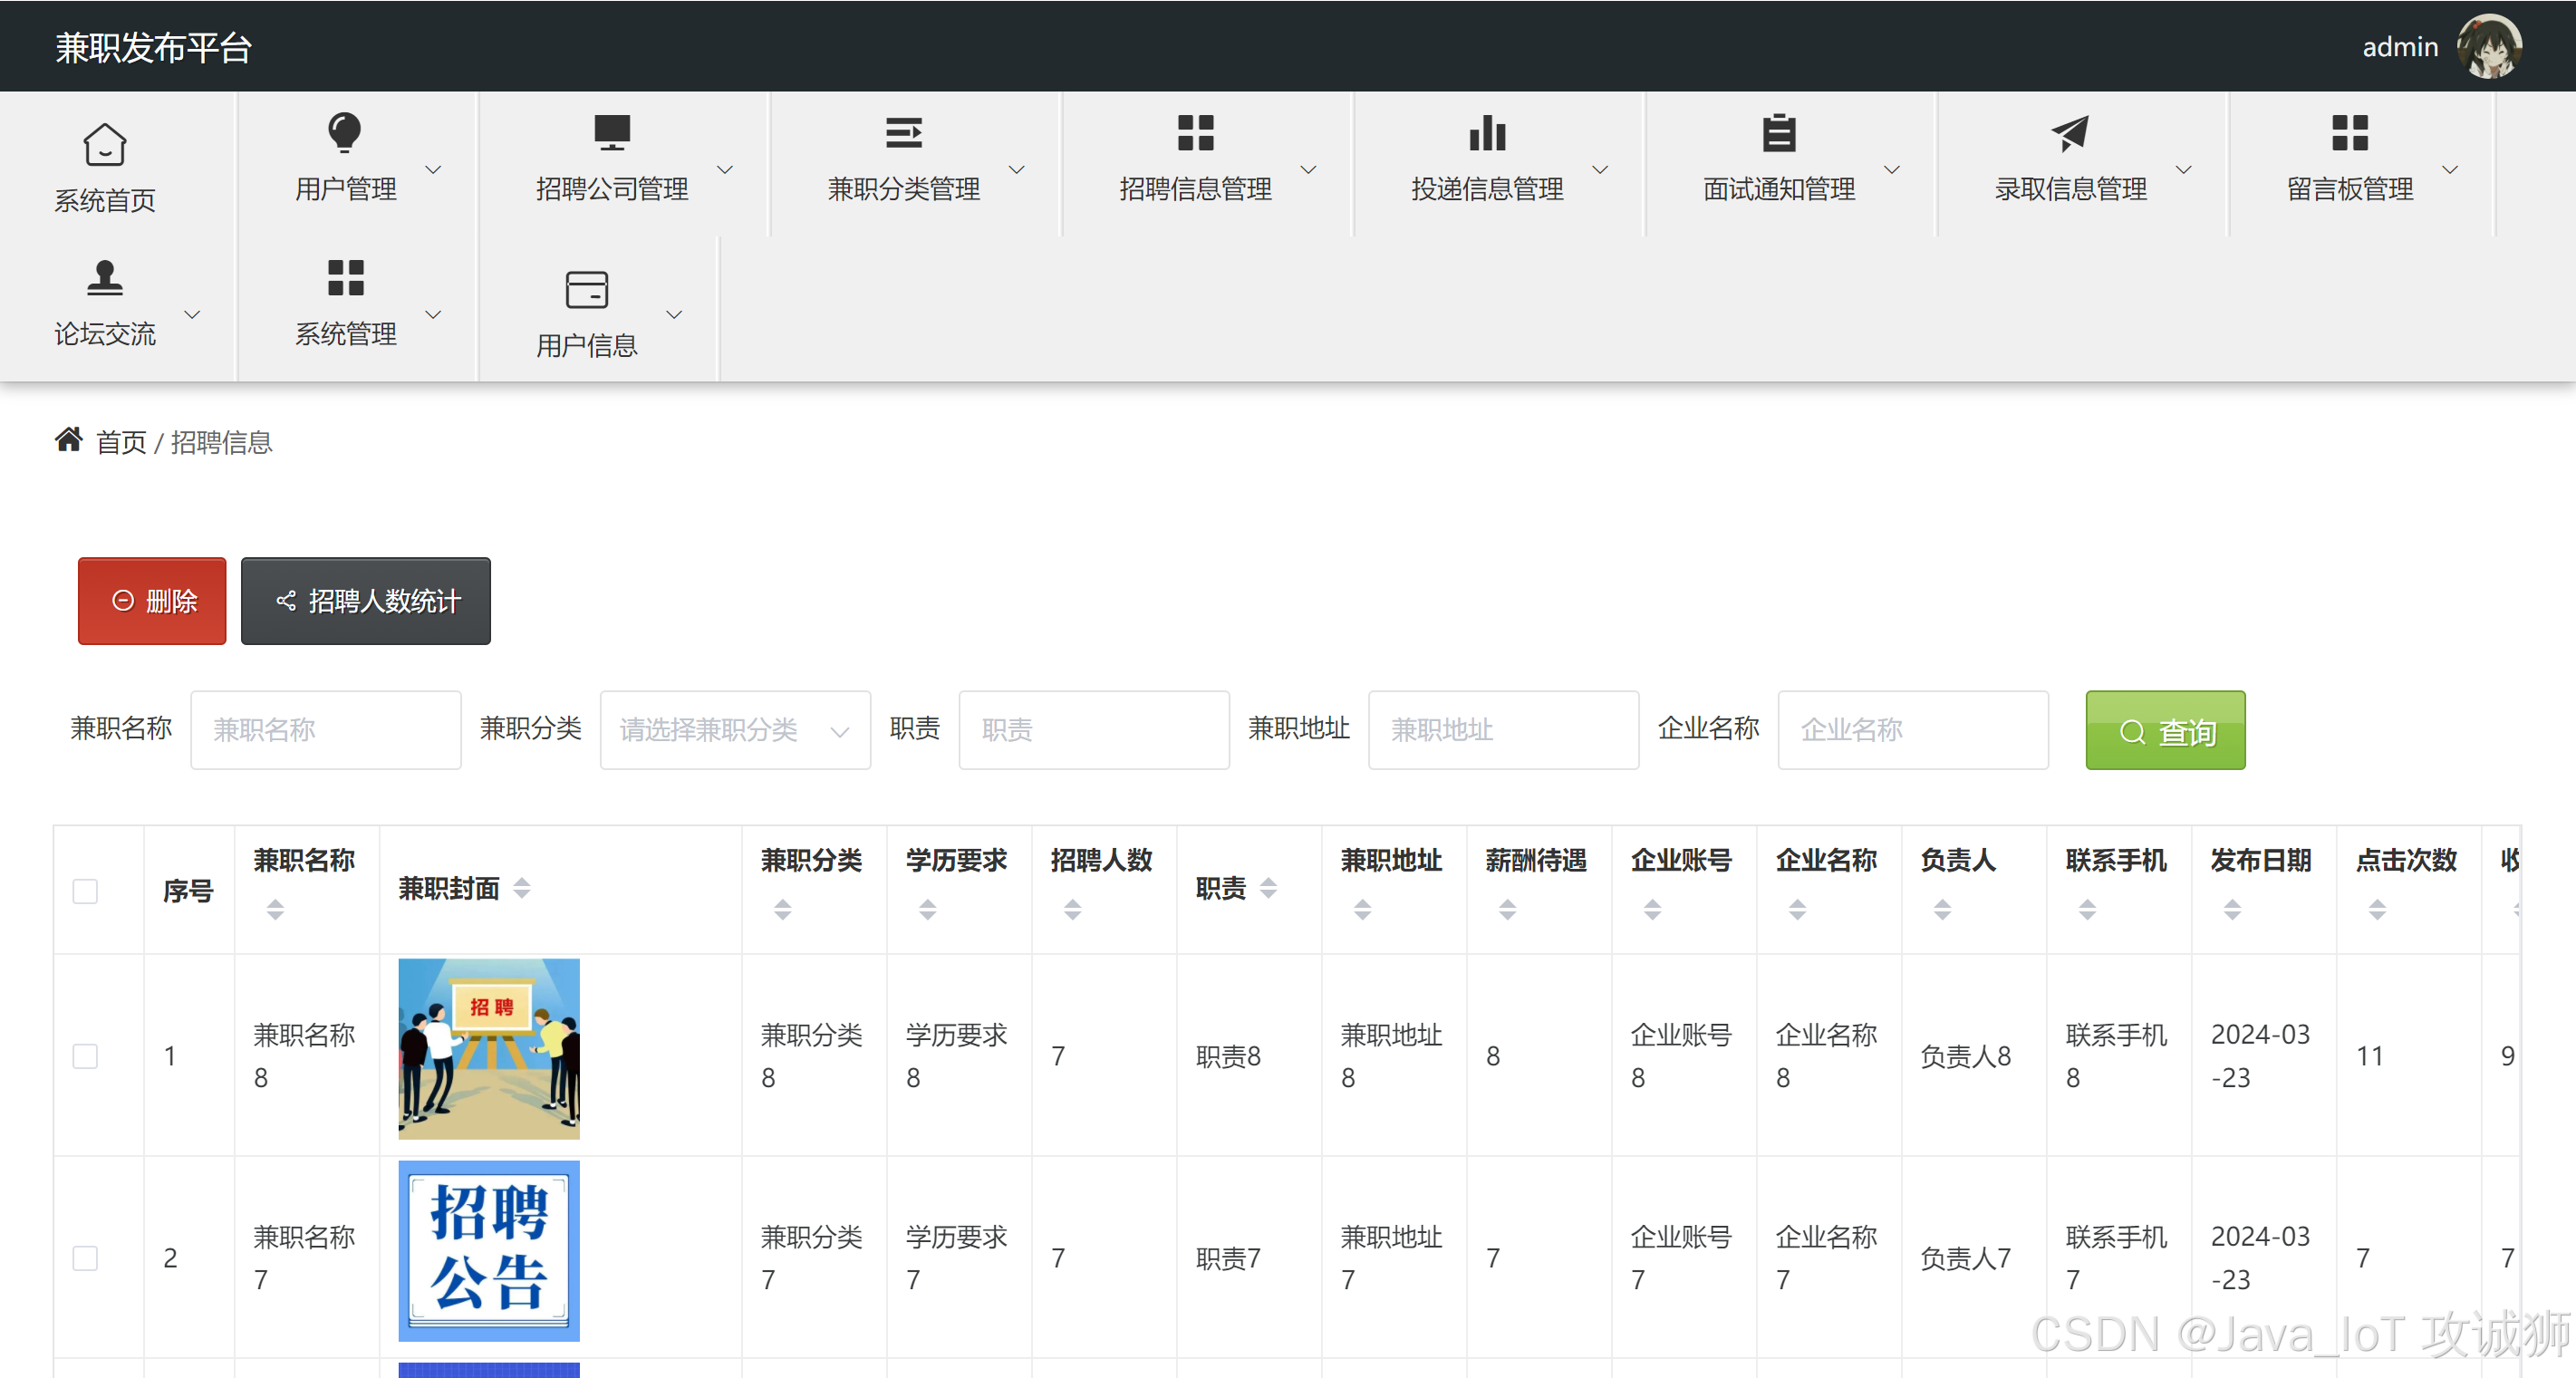The image size is (2576, 1378).
Task: Click the 招聘公司管理 monitor icon
Action: 612,132
